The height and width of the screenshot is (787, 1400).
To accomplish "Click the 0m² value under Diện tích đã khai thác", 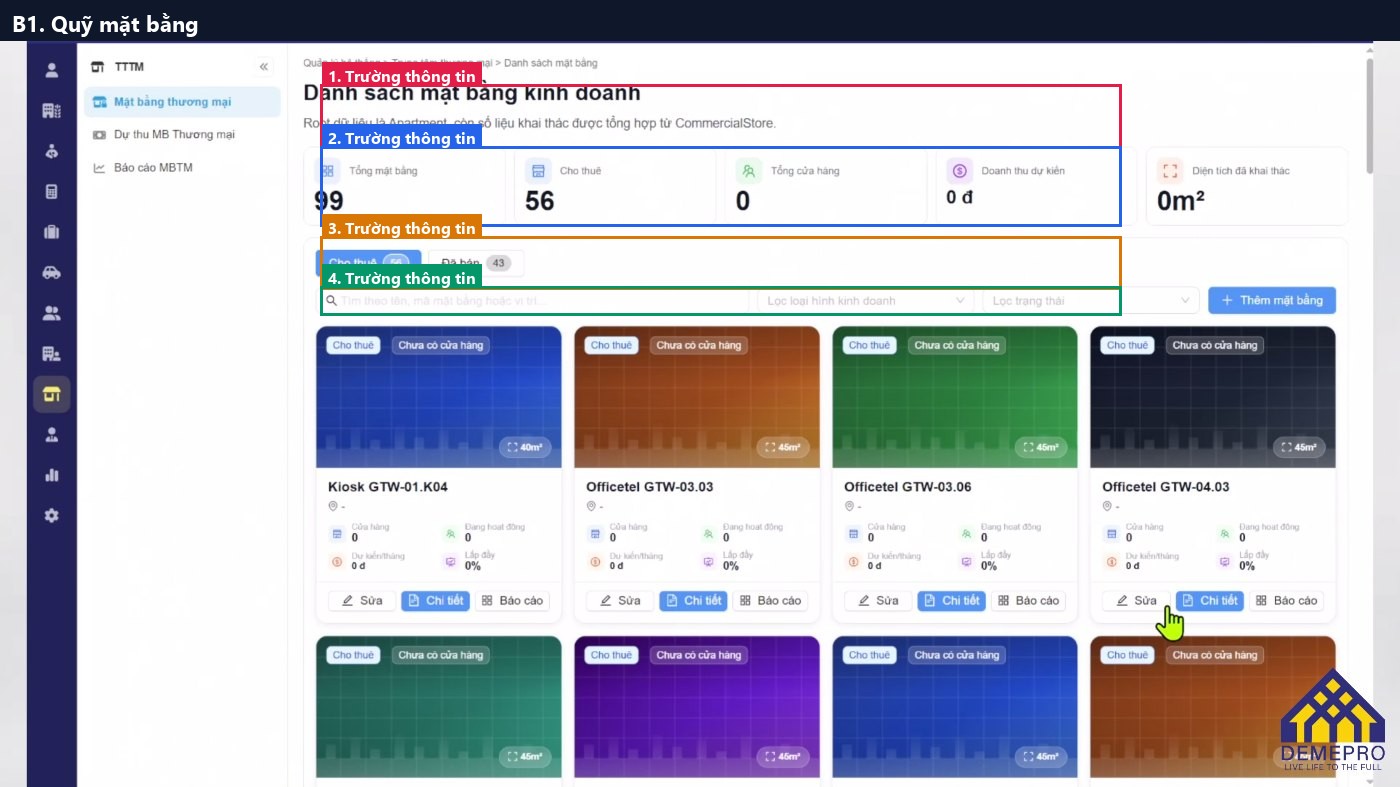I will 1181,201.
